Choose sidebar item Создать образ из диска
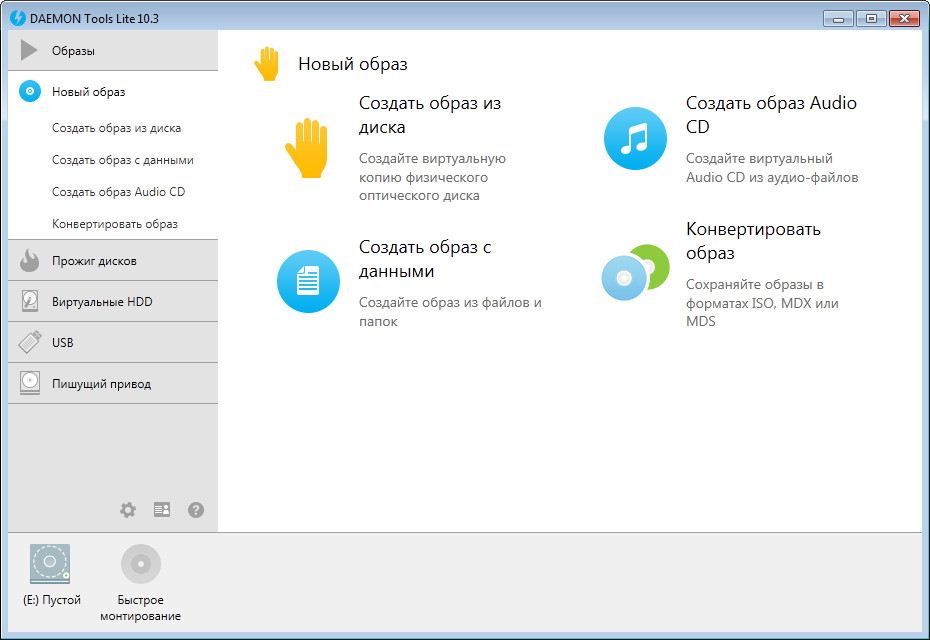 pos(116,128)
